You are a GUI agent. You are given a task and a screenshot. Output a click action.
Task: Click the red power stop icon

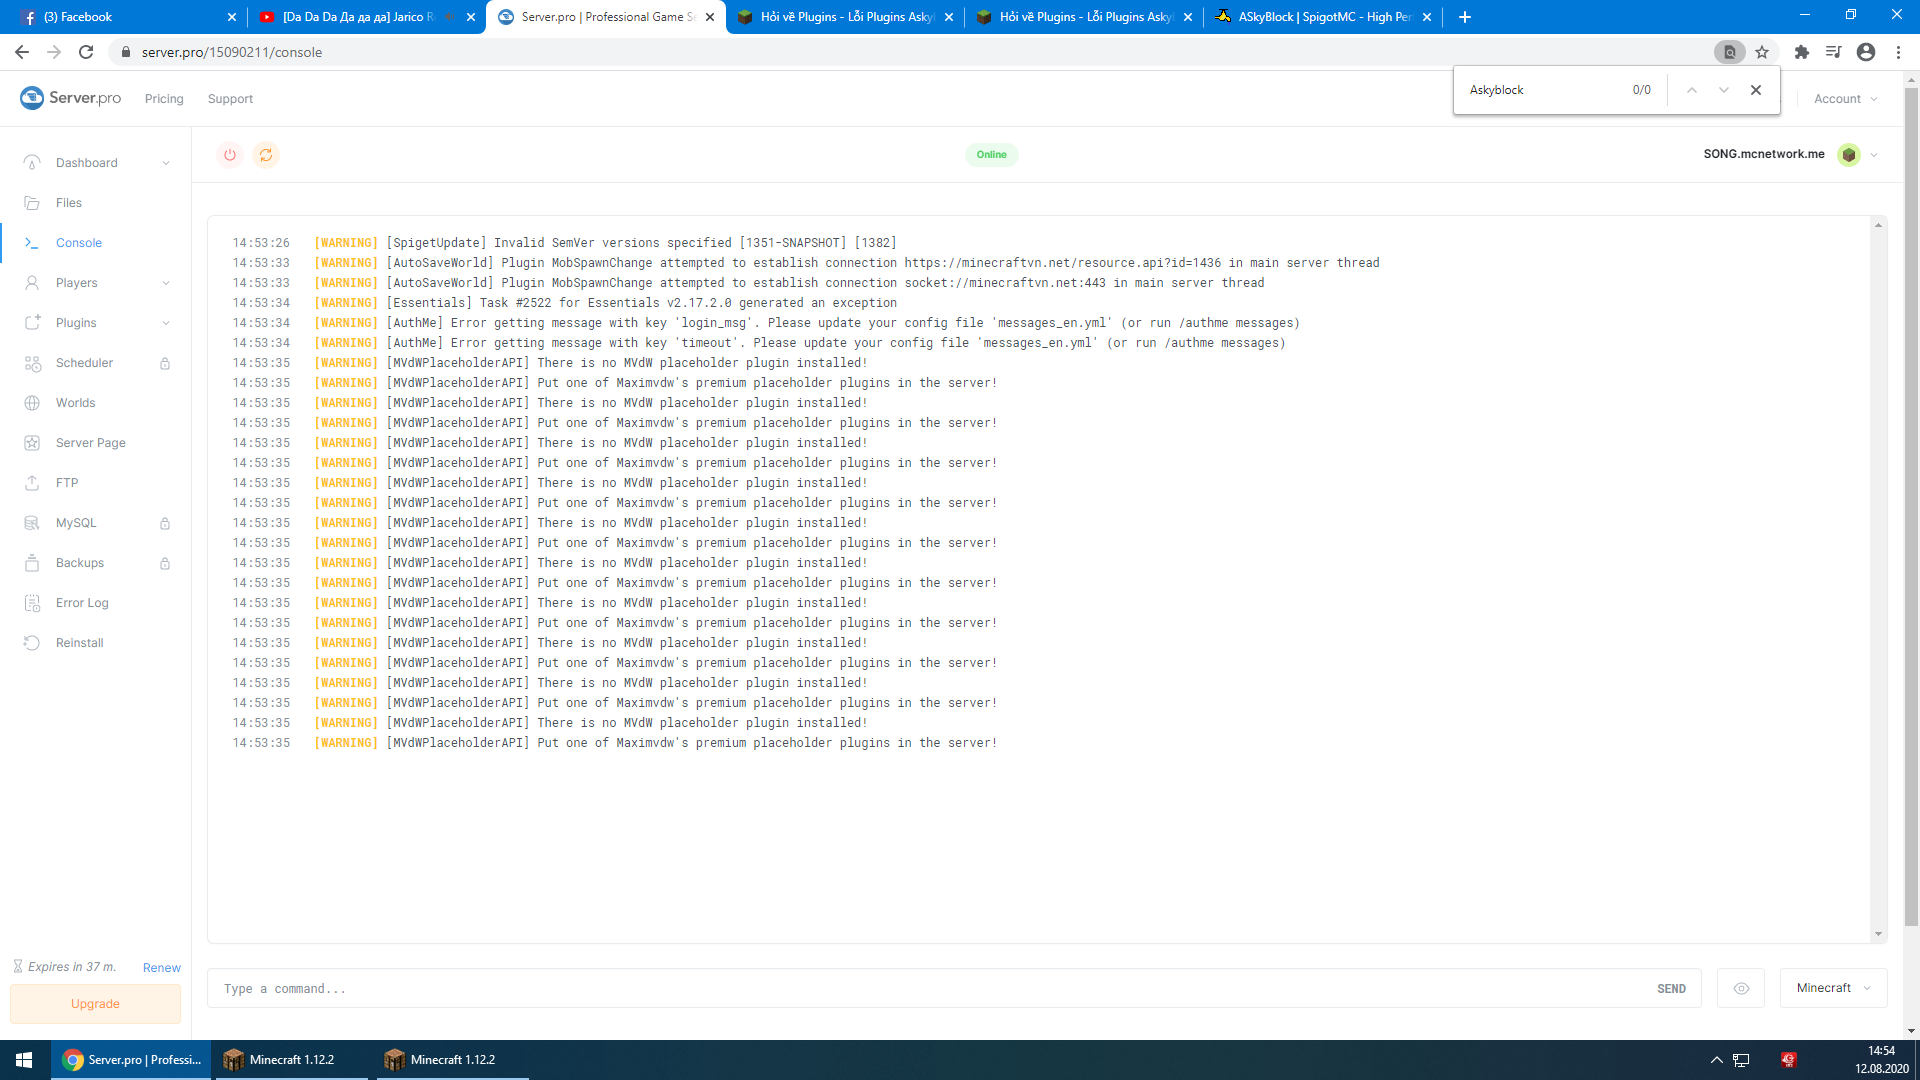230,155
